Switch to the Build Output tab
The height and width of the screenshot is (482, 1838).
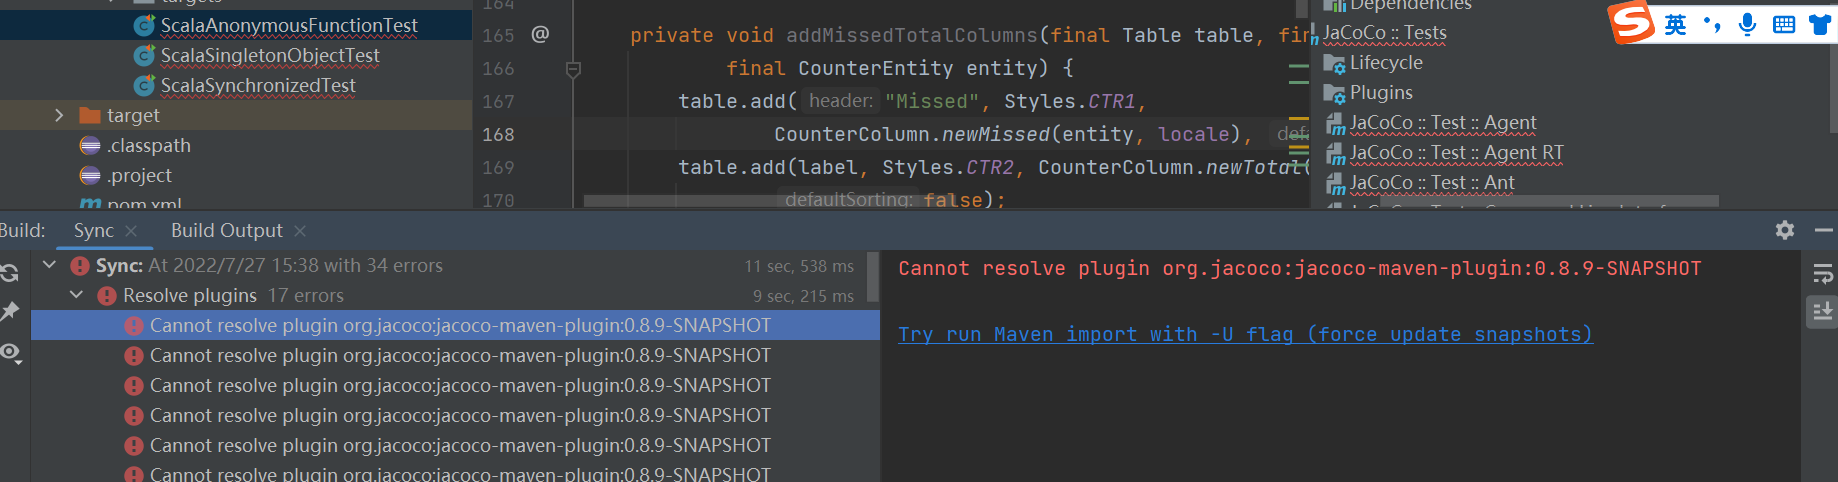click(226, 231)
